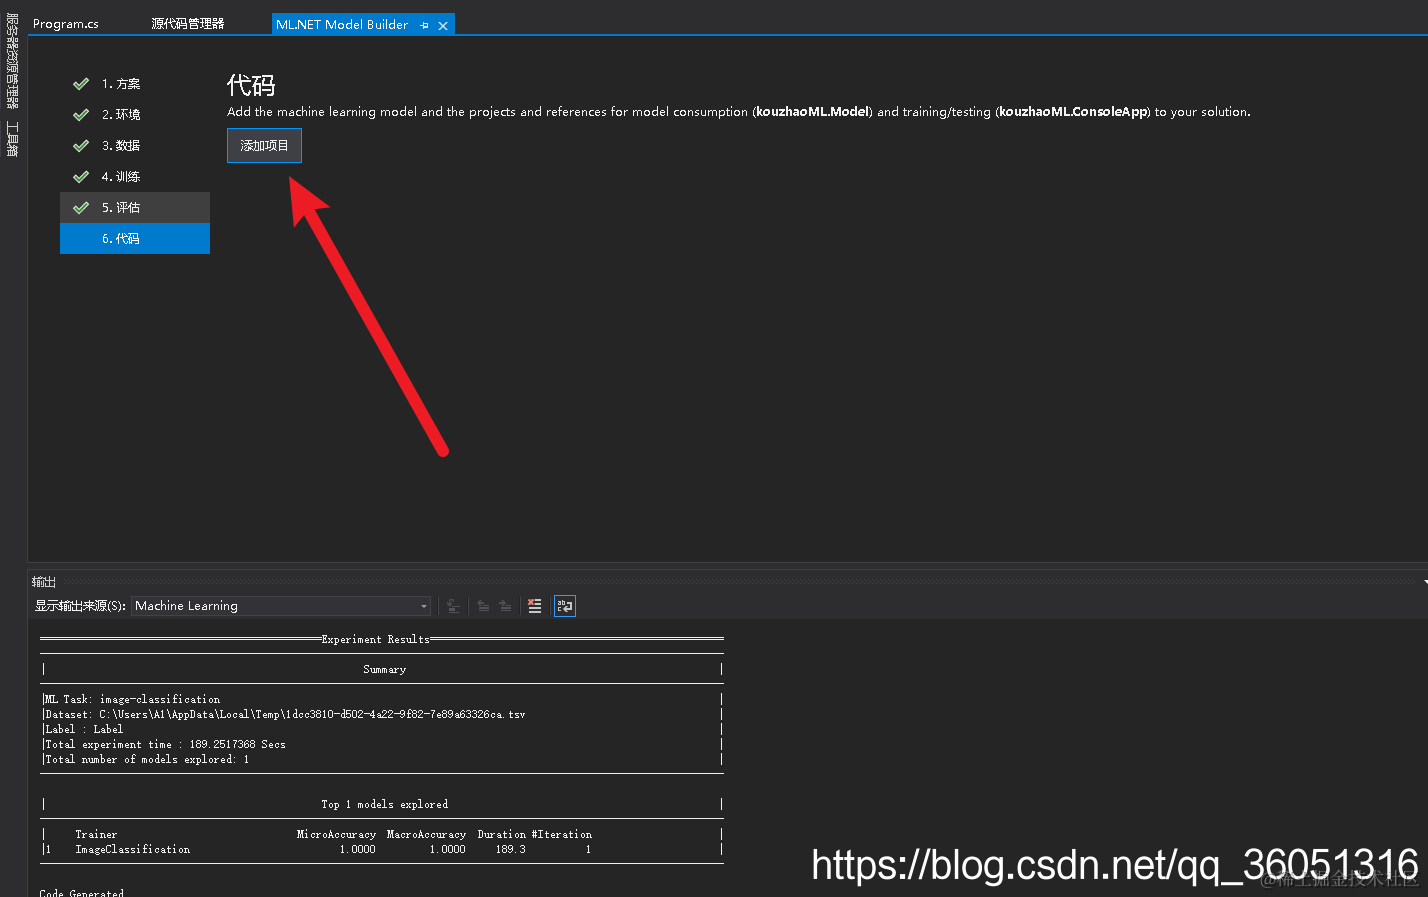Open the 工具箱 side panel tab
The width and height of the screenshot is (1428, 897).
coord(12,139)
